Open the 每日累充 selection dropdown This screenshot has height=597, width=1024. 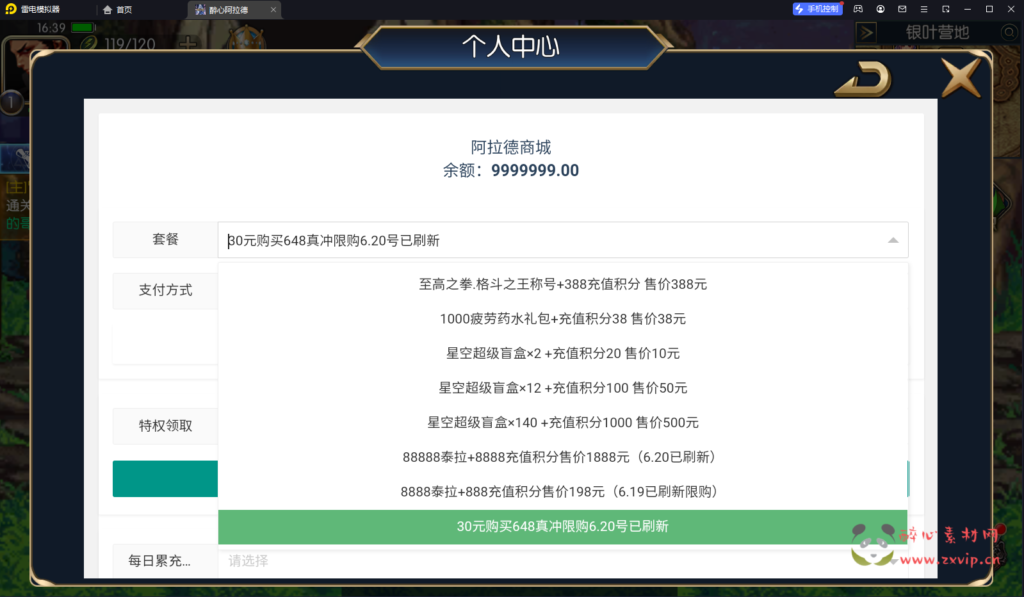click(x=562, y=561)
